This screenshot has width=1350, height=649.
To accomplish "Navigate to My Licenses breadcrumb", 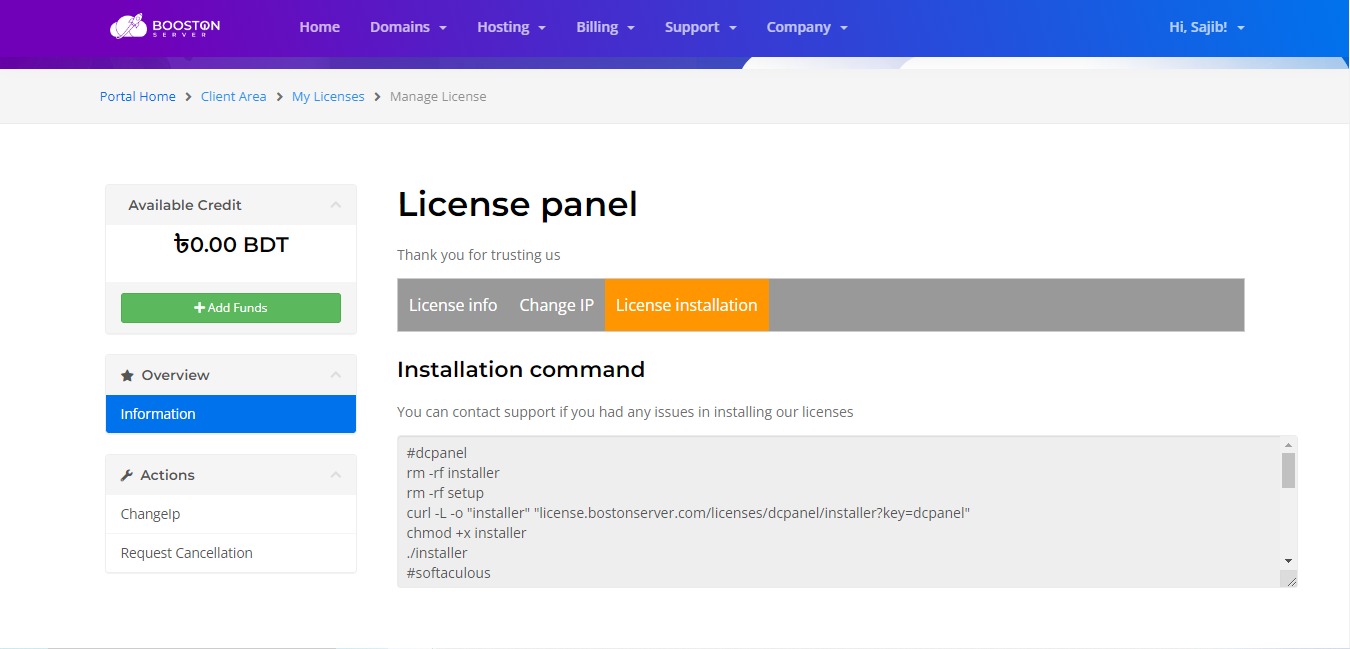I will [x=328, y=97].
